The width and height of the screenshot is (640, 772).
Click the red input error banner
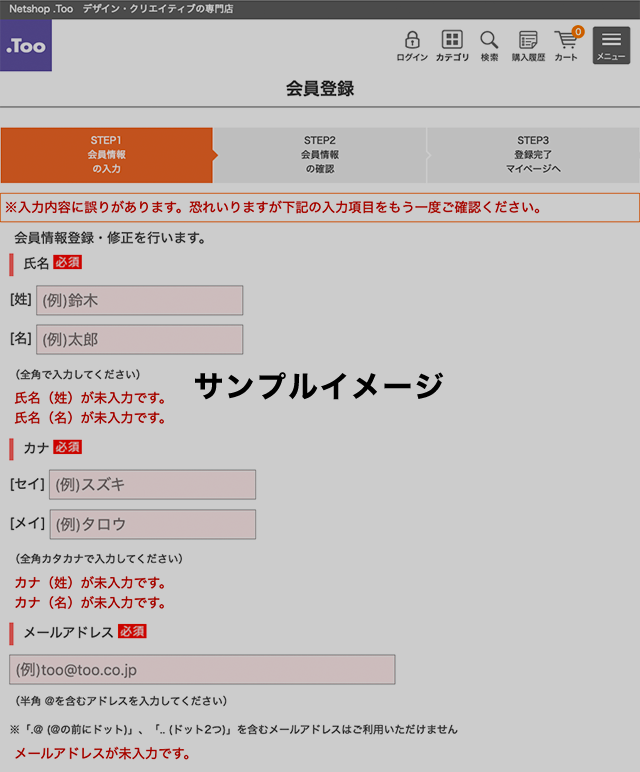(x=319, y=208)
